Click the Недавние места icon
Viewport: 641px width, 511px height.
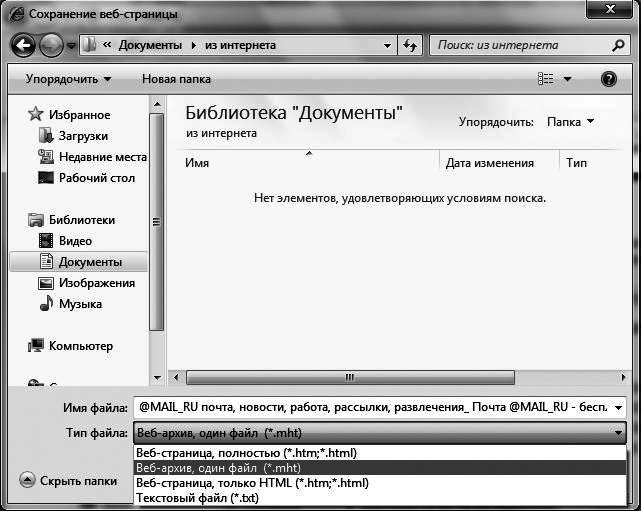[x=46, y=157]
